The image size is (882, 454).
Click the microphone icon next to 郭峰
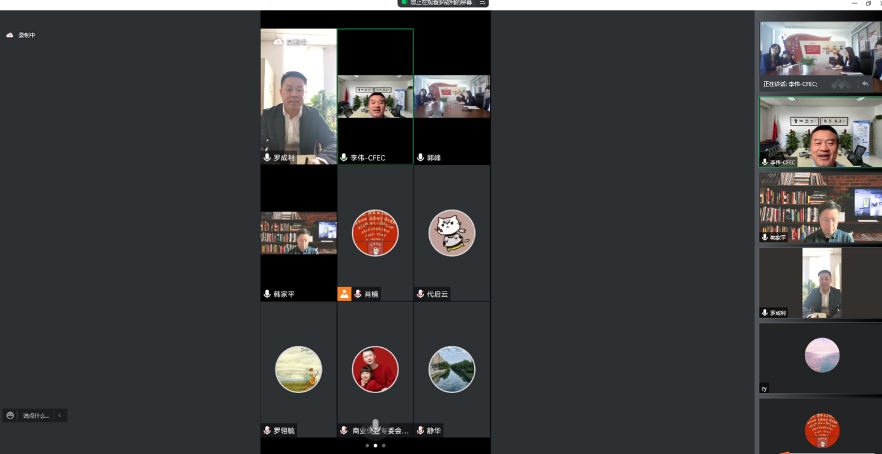(x=421, y=158)
